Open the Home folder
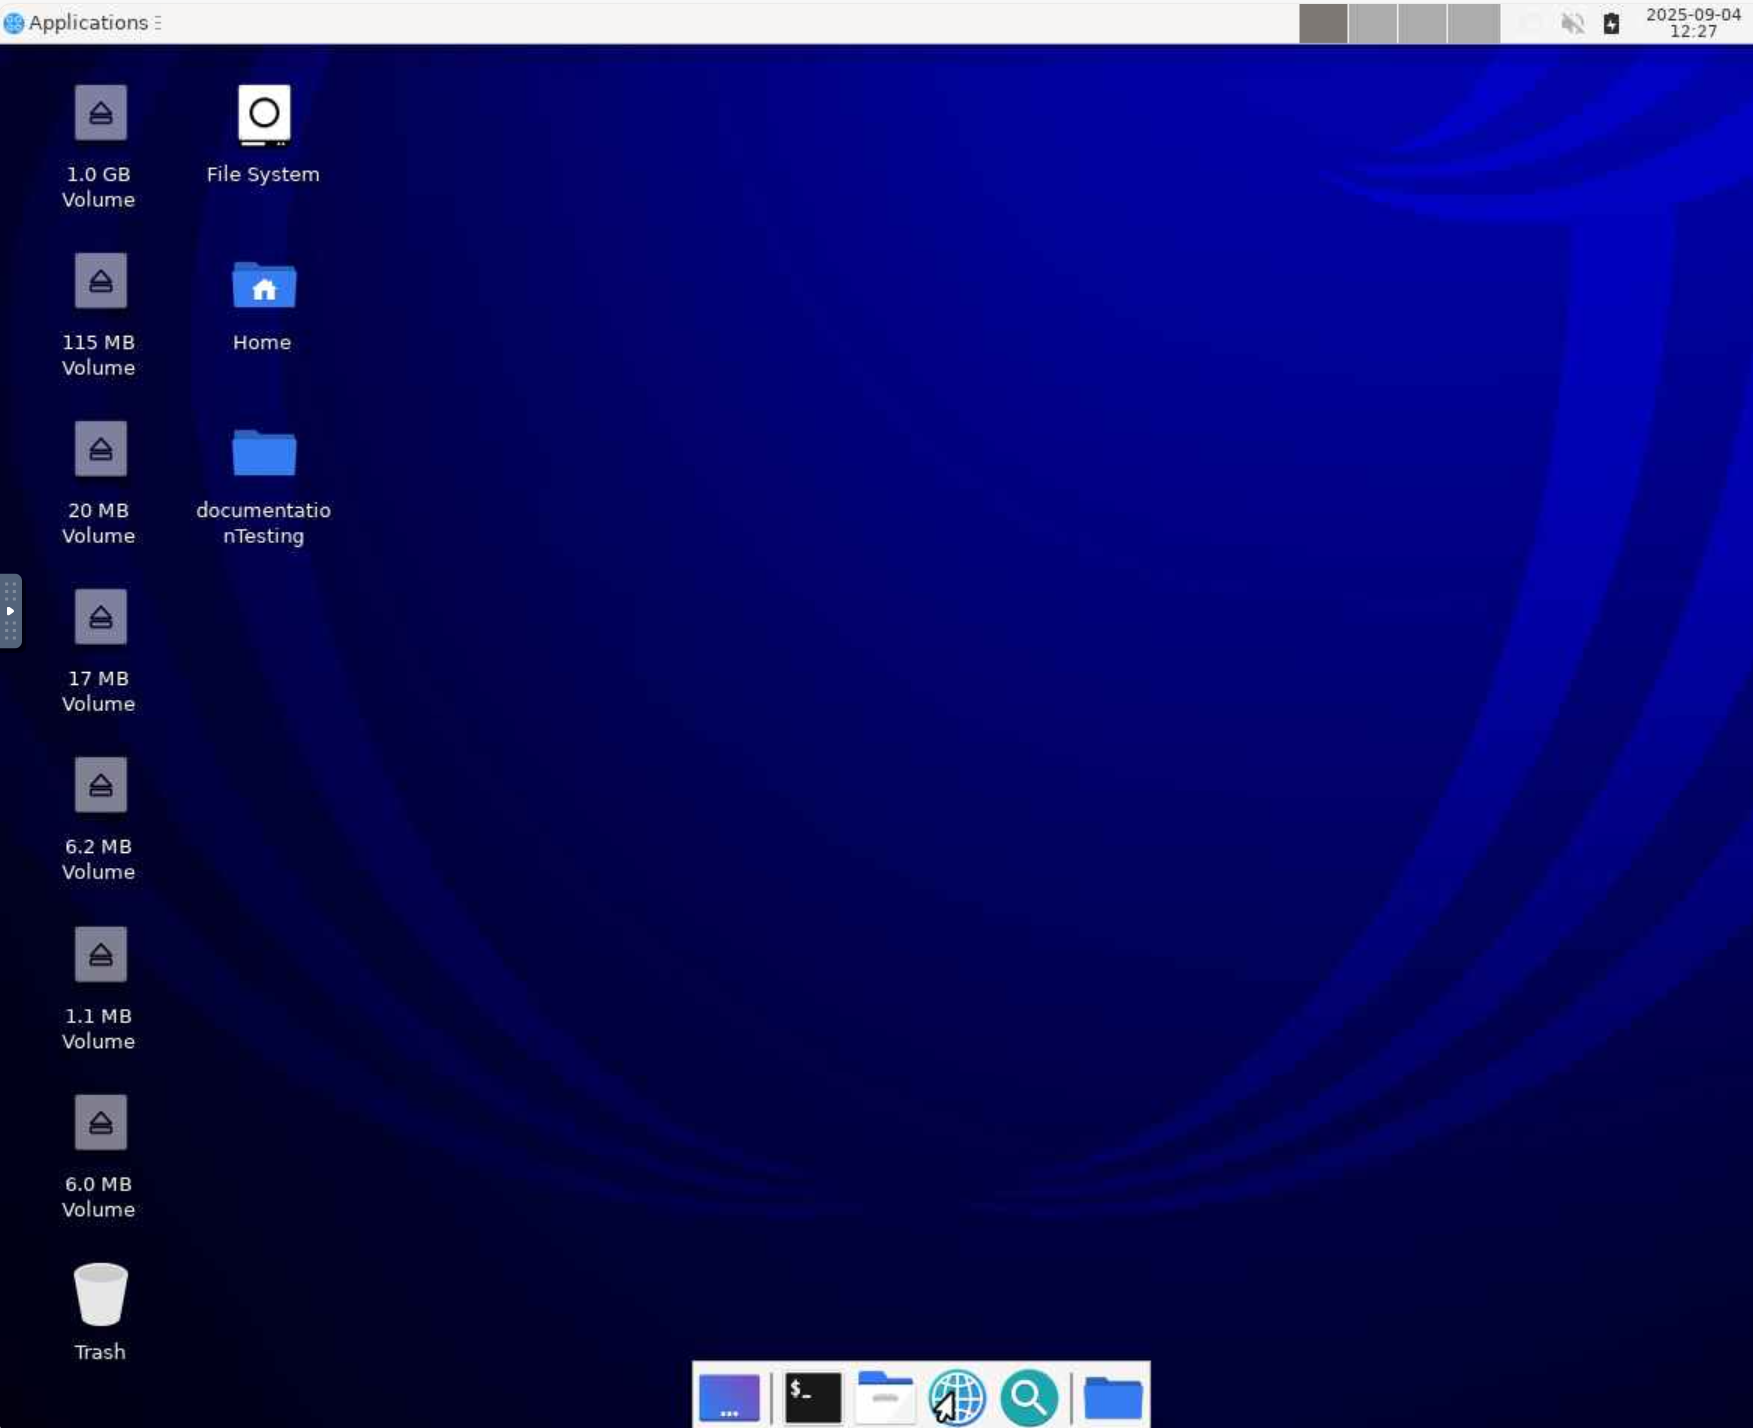The image size is (1753, 1428). coord(262,287)
